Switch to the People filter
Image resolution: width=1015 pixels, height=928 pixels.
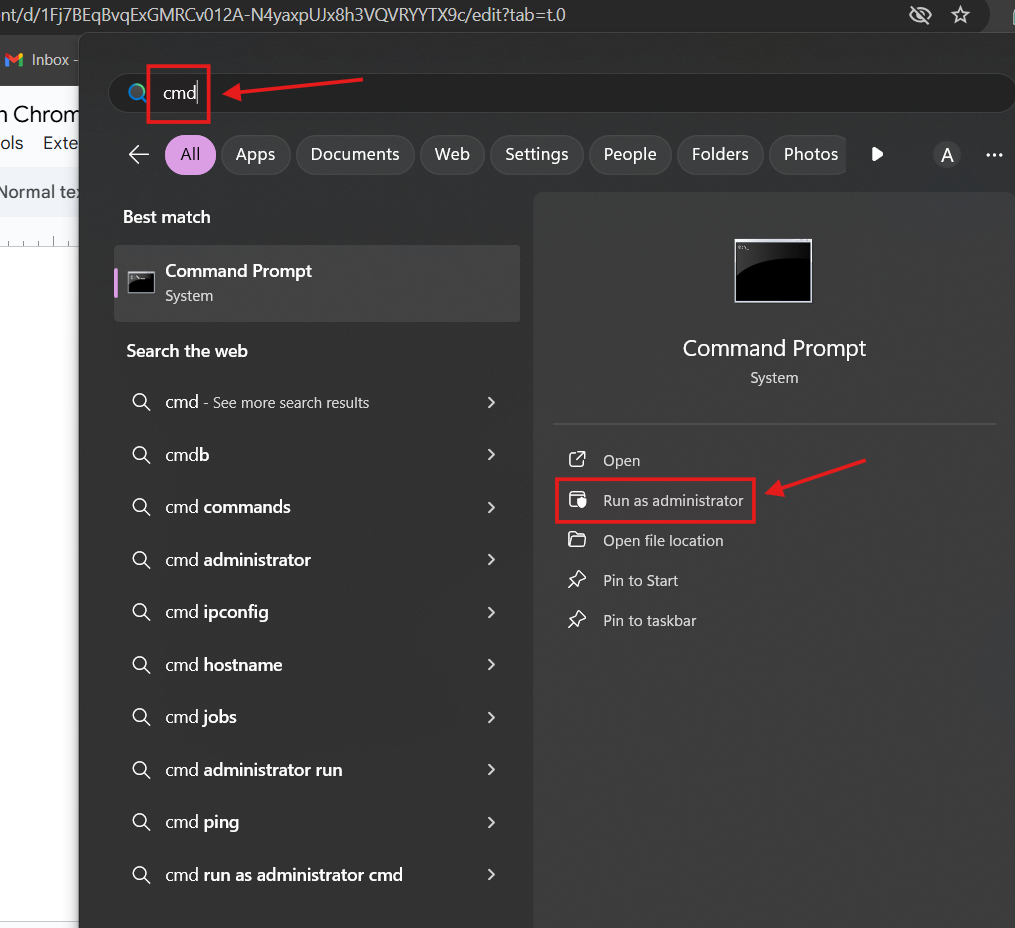(x=630, y=155)
